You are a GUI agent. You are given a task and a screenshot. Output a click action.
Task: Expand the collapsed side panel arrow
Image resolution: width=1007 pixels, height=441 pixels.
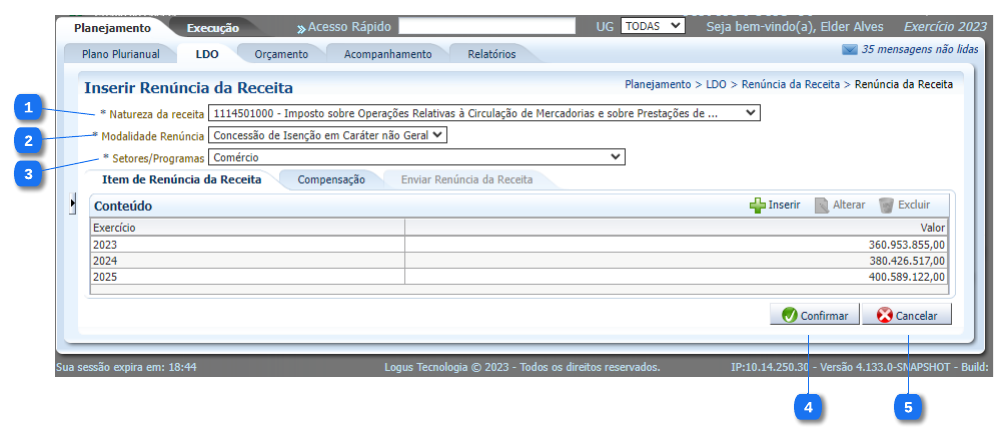[x=72, y=204]
